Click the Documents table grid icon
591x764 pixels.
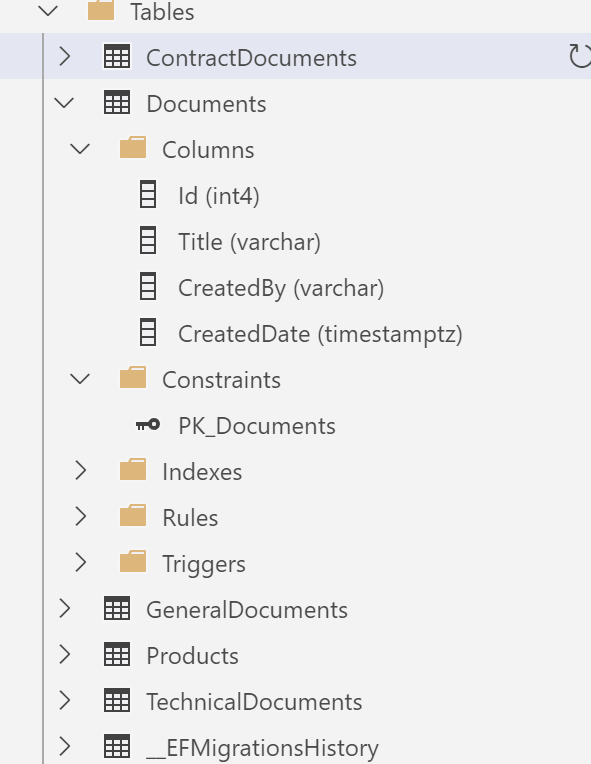(x=117, y=103)
